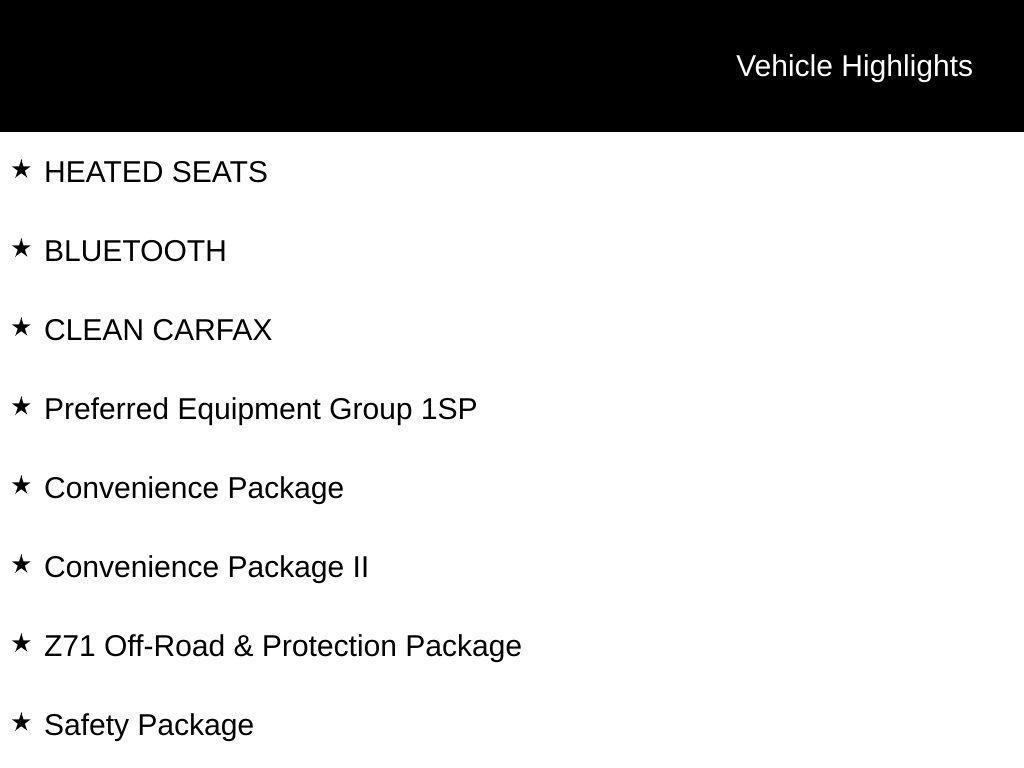Click the 1SP code in Preferred Equipment Group

pyautogui.click(x=449, y=409)
